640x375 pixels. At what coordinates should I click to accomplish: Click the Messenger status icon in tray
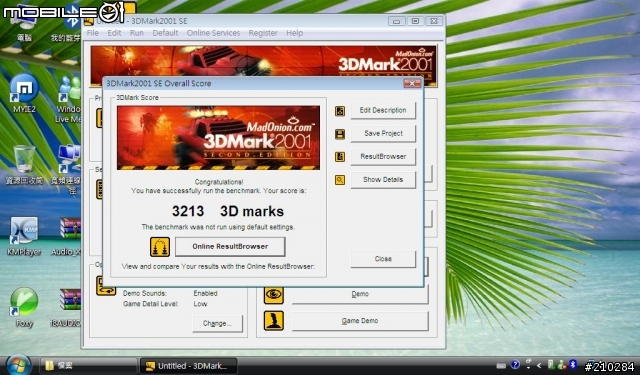562,364
